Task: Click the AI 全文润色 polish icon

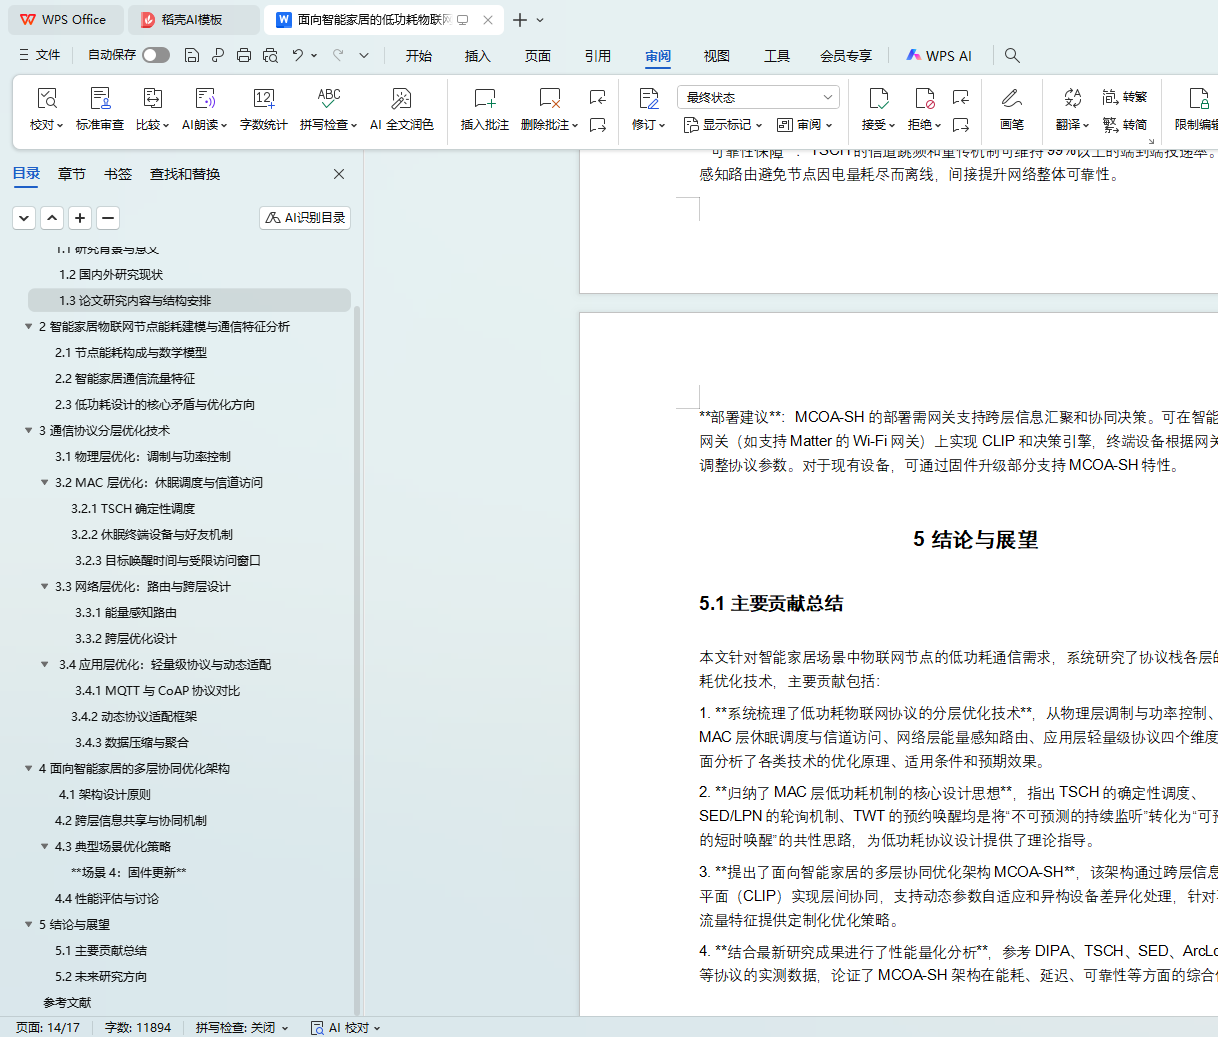Action: pyautogui.click(x=401, y=99)
